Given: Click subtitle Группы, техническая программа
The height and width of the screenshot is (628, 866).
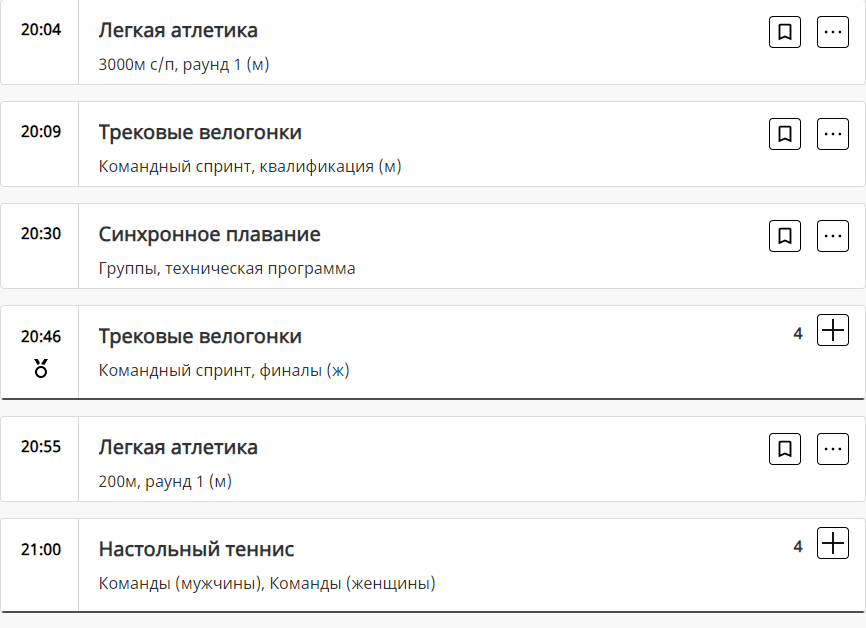Looking at the screenshot, I should pos(227,269).
